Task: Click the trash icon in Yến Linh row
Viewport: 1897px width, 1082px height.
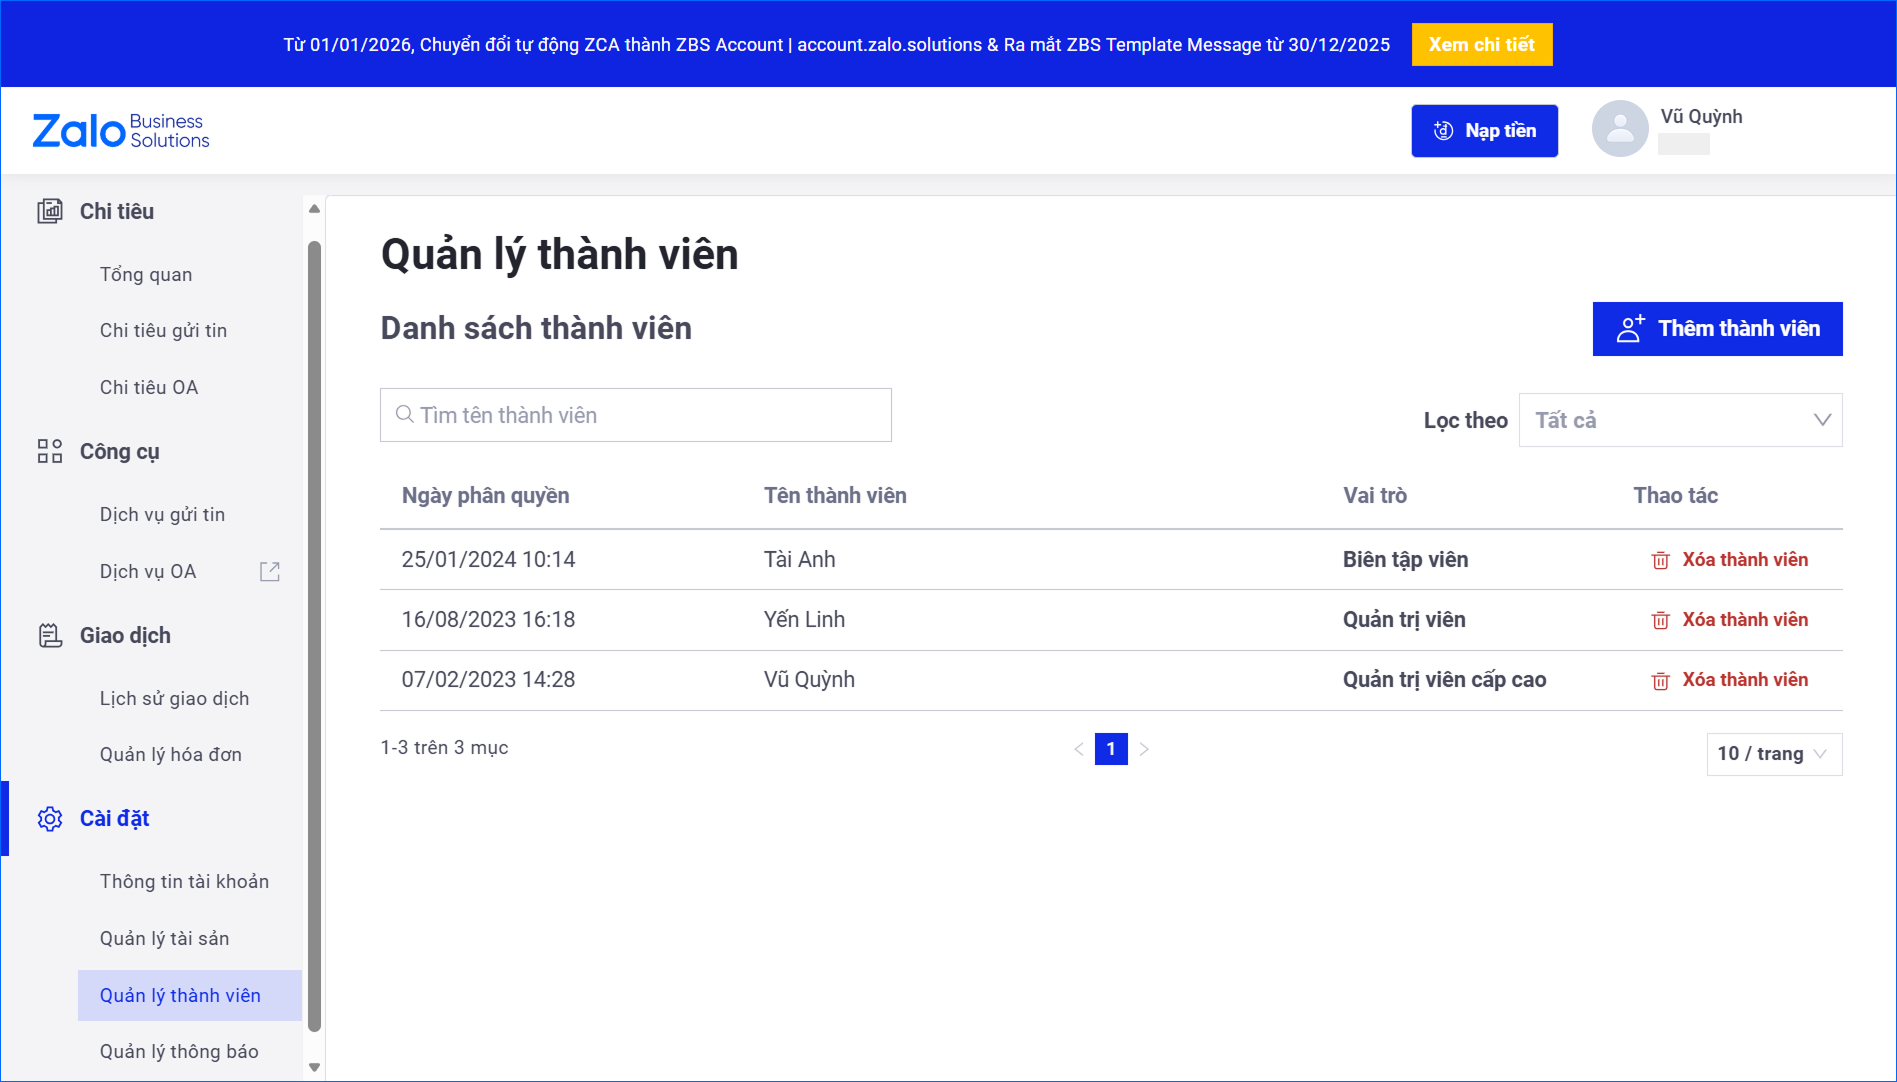Action: [1660, 620]
